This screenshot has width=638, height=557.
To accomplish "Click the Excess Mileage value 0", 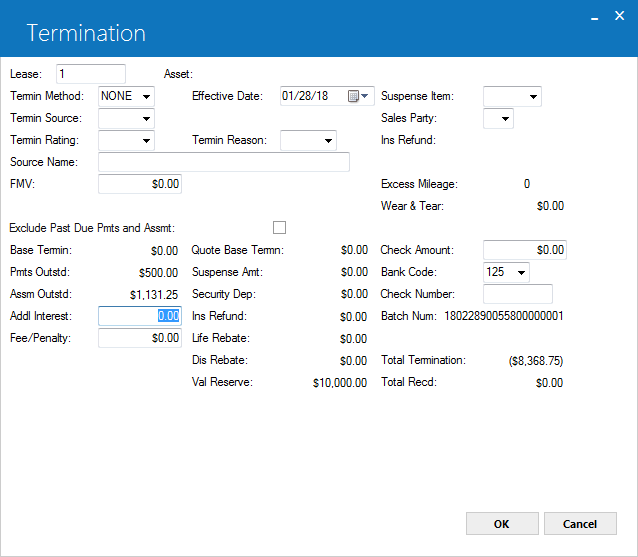I will pyautogui.click(x=527, y=184).
